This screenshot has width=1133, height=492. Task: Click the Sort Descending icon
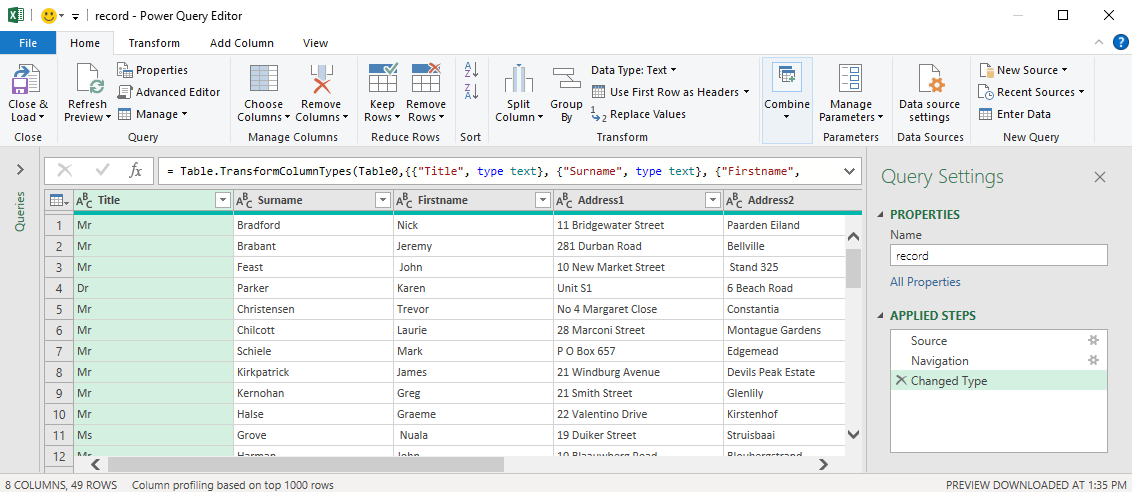click(x=471, y=92)
